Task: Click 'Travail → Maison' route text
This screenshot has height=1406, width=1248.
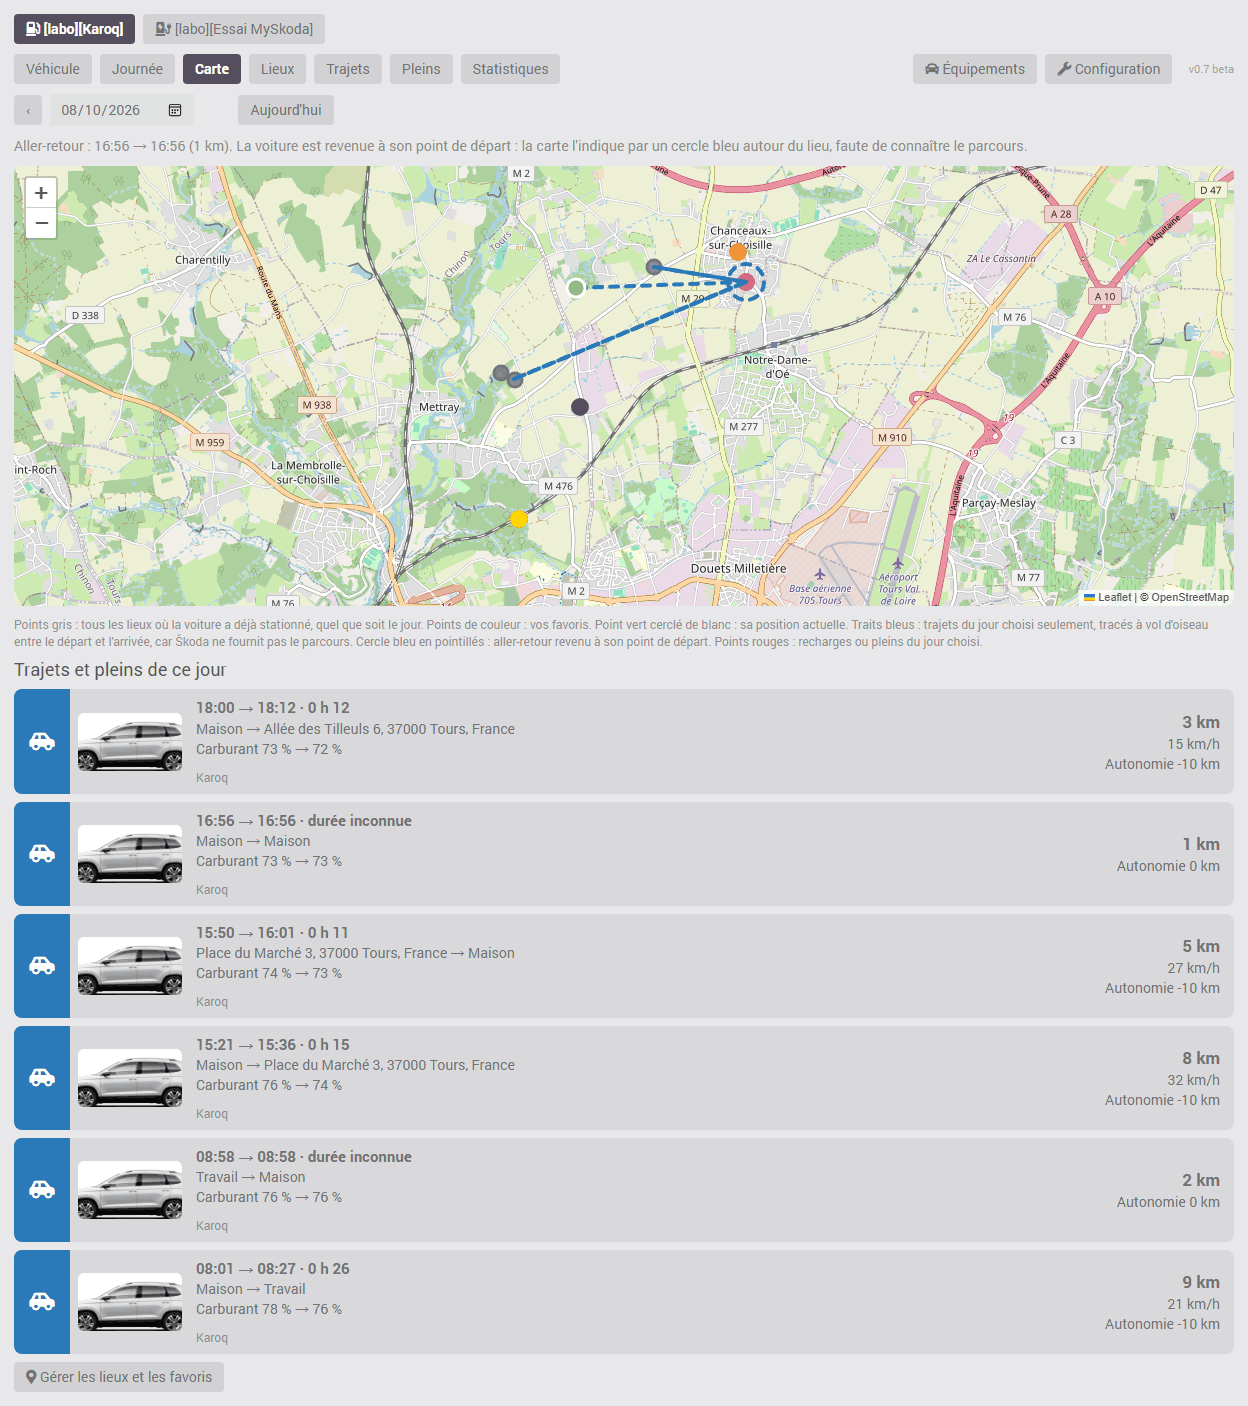Action: 251,1177
